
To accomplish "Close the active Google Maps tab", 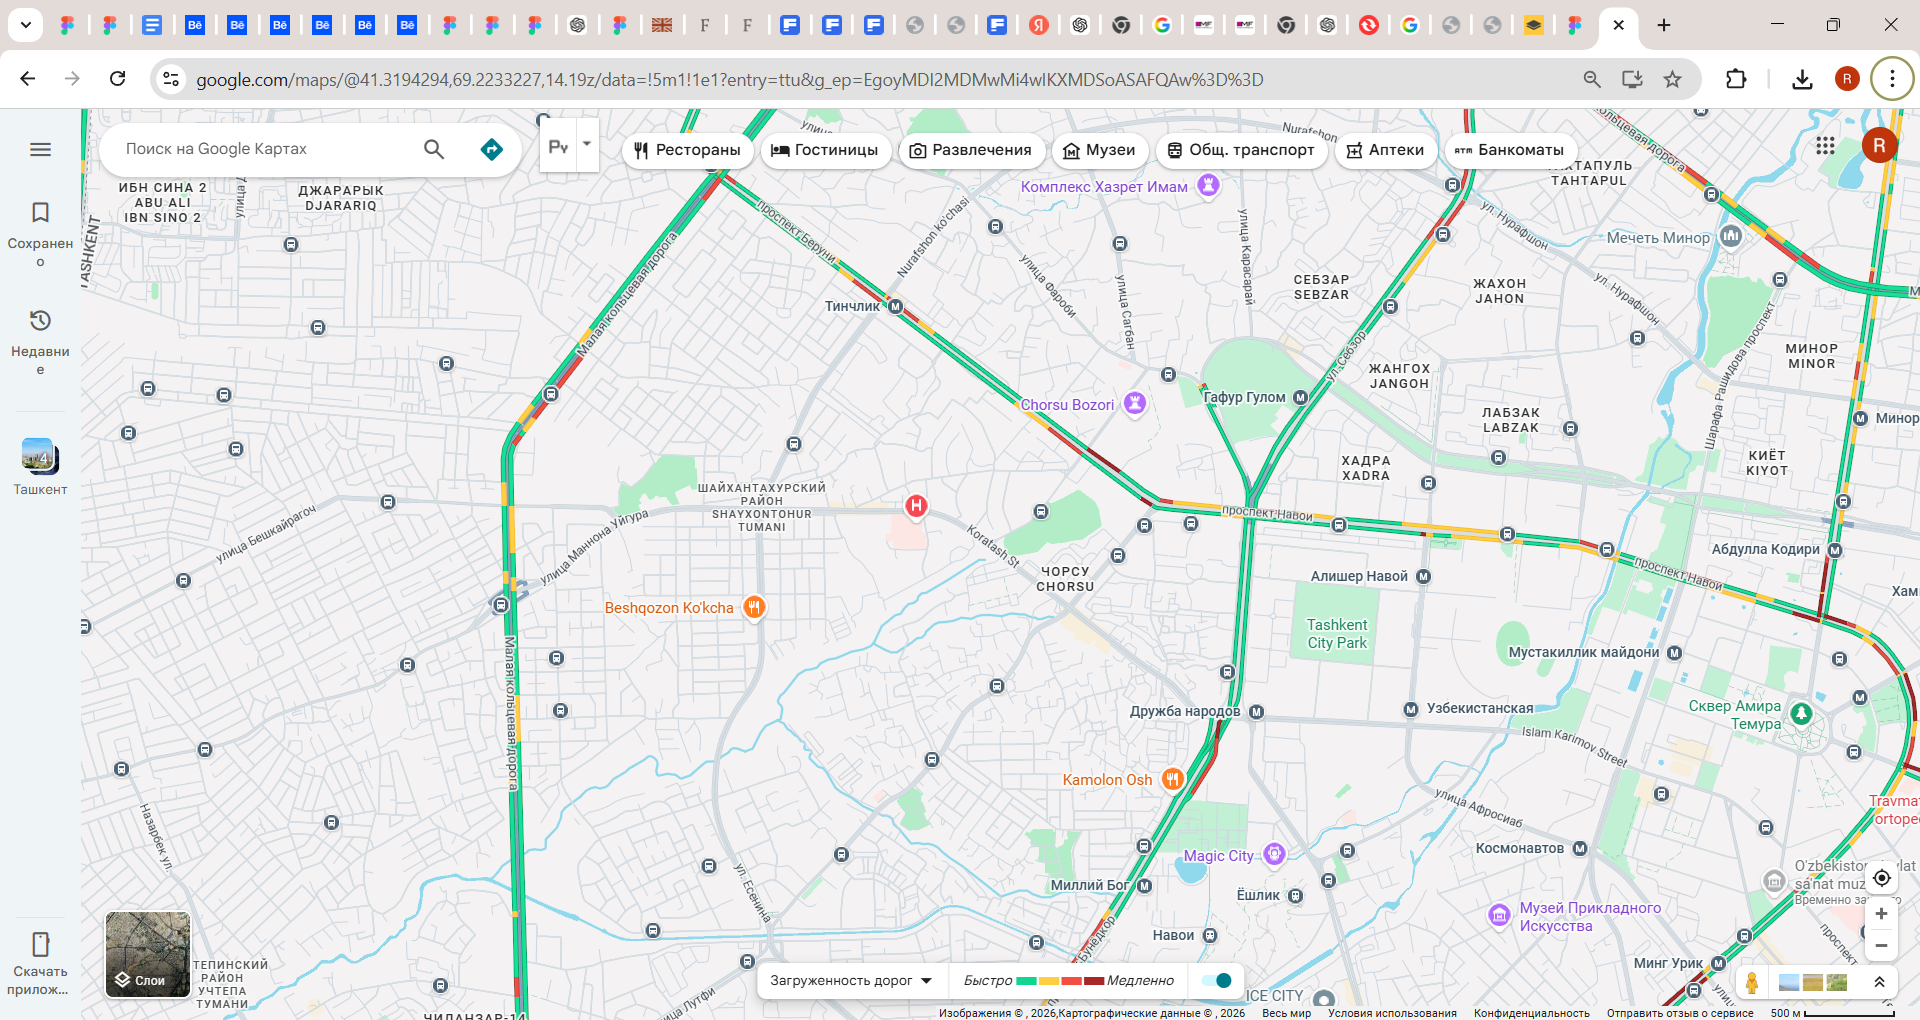I will (1618, 25).
